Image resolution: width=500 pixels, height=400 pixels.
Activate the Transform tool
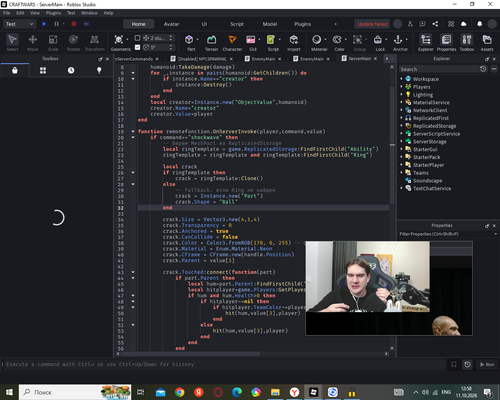click(x=94, y=42)
